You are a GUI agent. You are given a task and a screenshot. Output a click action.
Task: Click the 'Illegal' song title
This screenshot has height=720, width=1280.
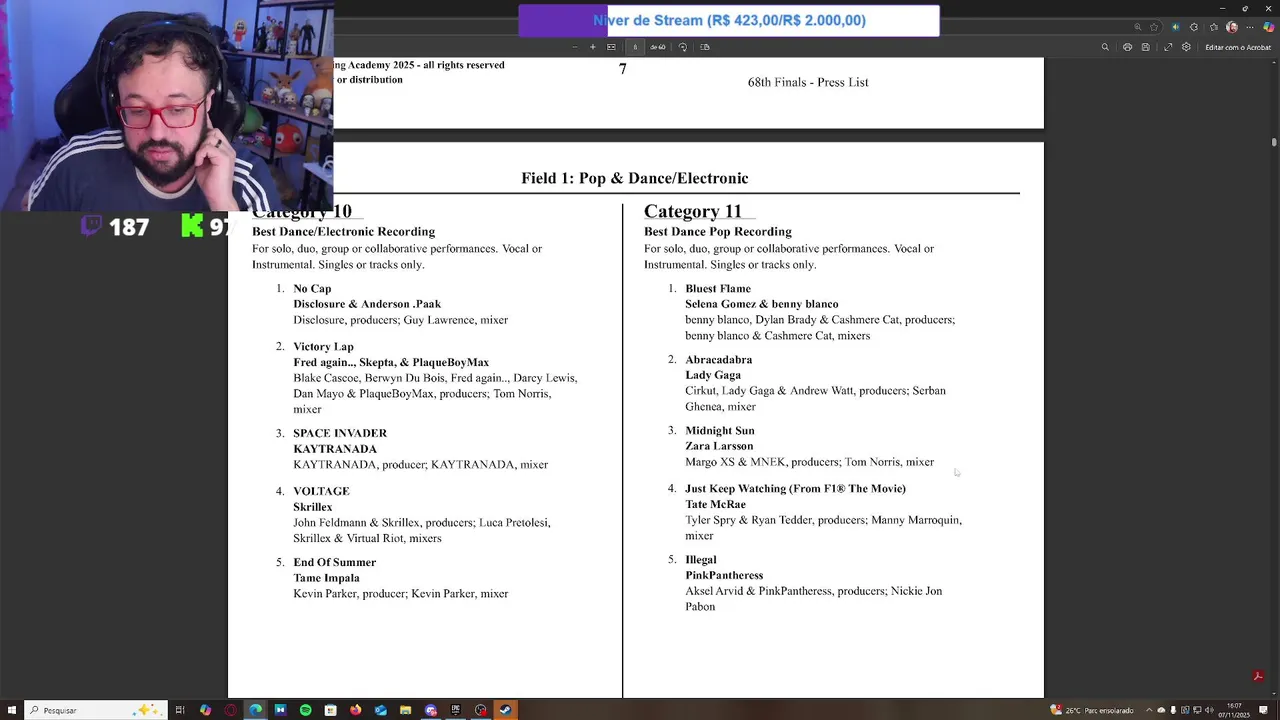point(701,560)
